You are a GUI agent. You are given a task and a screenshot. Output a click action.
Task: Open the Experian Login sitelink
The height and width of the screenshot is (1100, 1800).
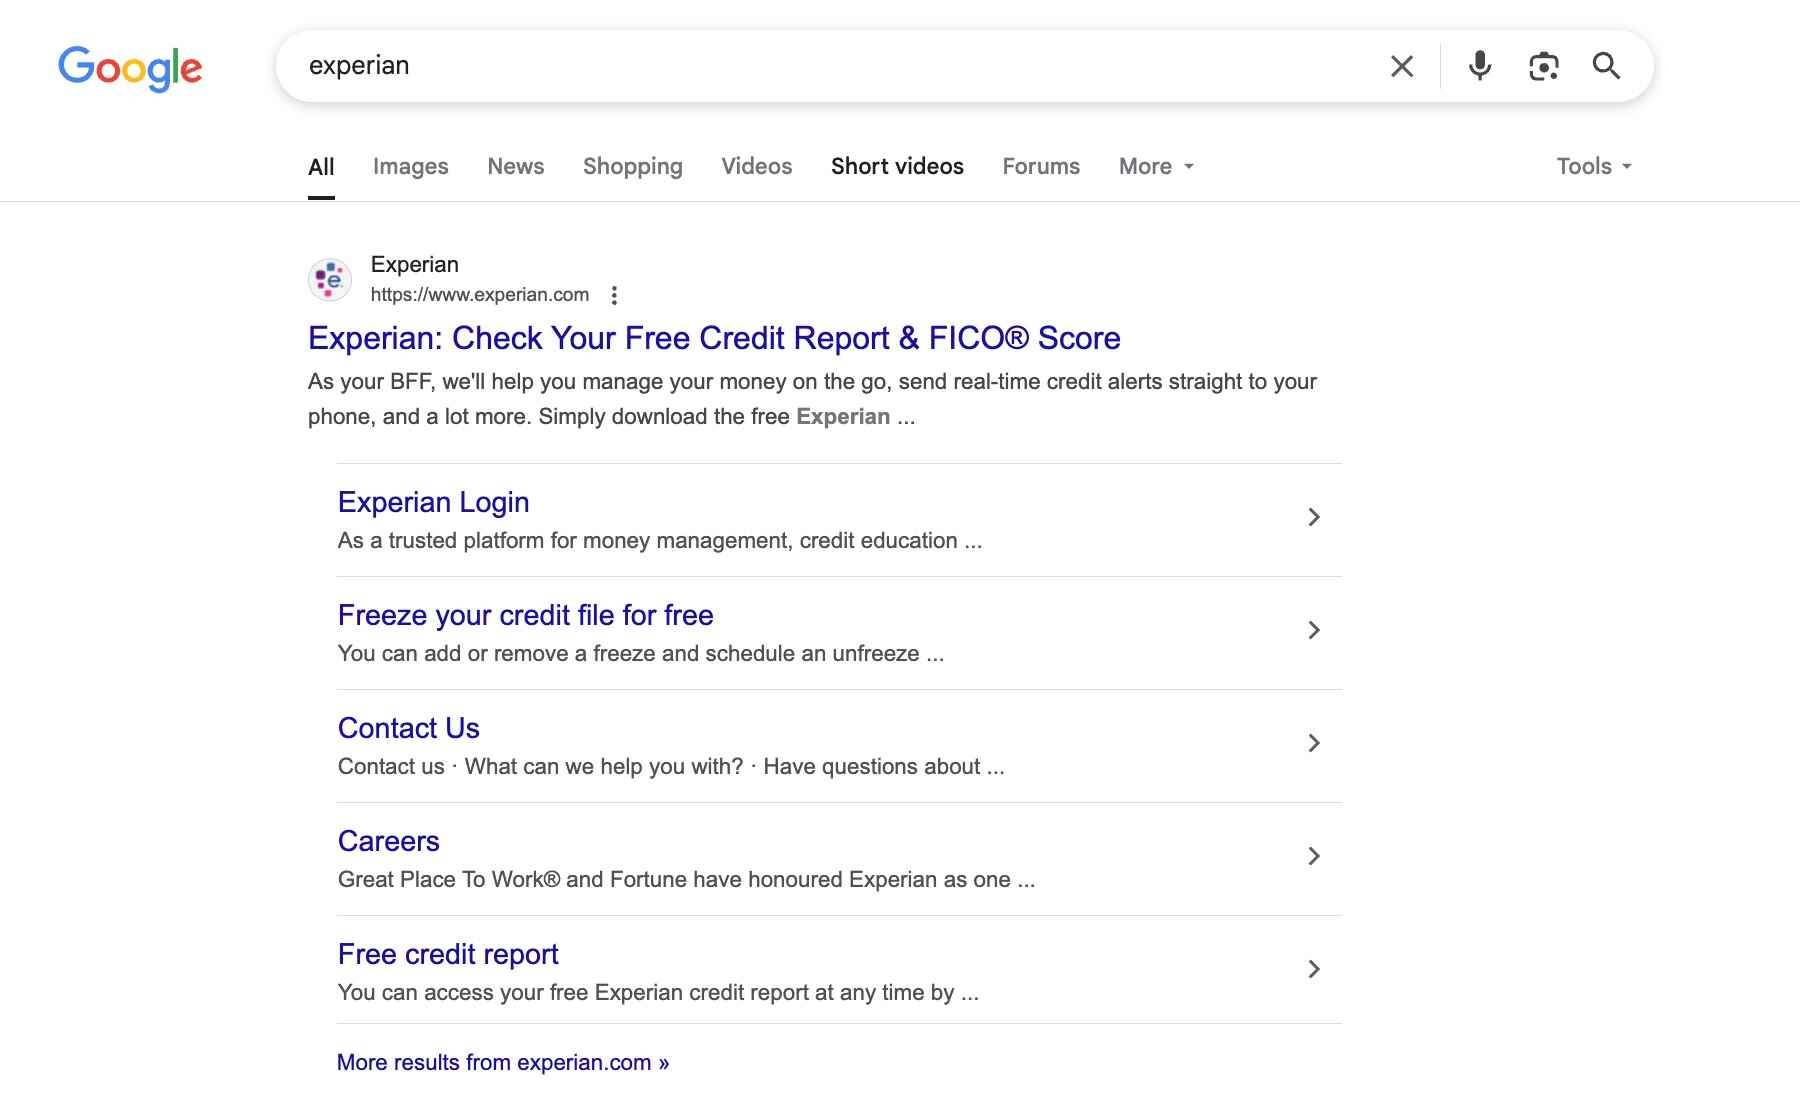coord(433,502)
